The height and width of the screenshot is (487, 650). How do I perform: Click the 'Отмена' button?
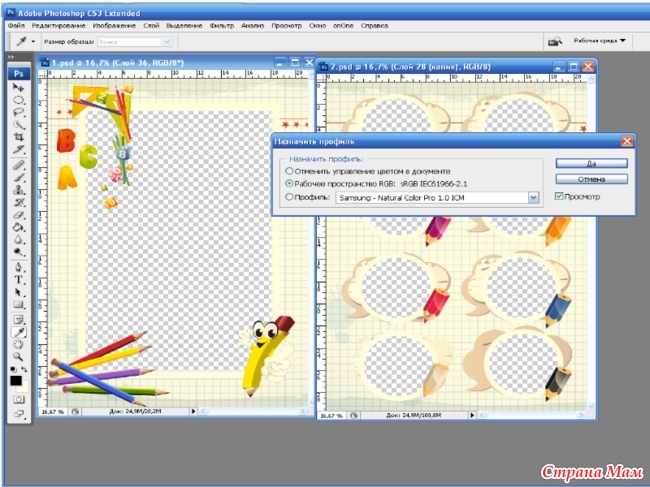click(593, 179)
